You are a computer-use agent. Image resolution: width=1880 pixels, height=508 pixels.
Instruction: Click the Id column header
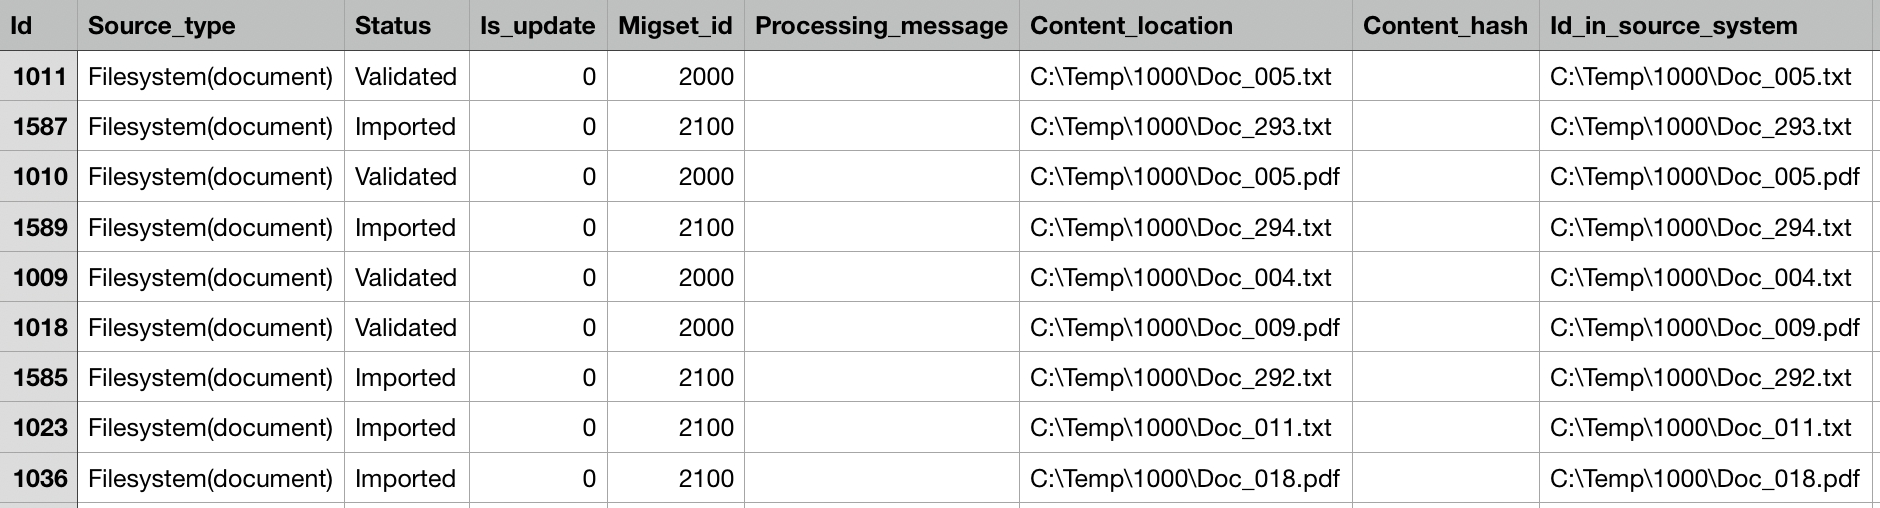21,26
